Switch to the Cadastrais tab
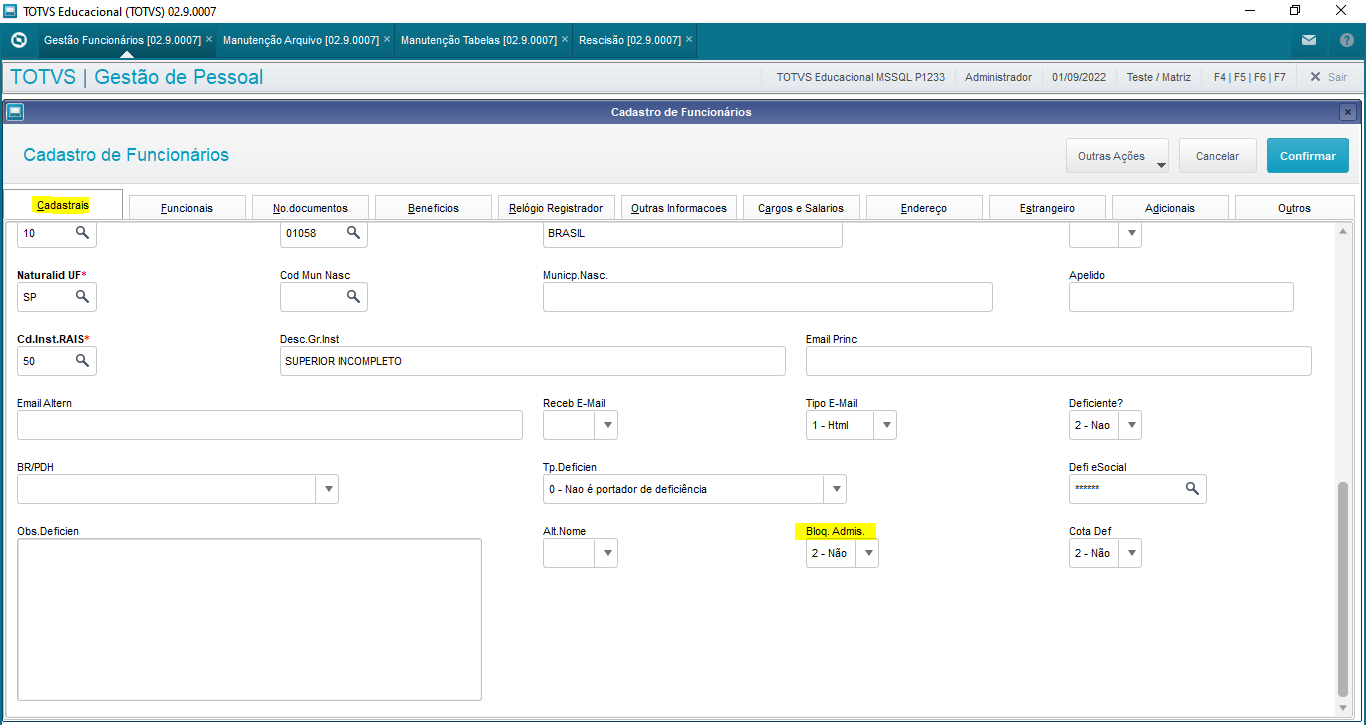This screenshot has height=725, width=1366. [x=63, y=205]
